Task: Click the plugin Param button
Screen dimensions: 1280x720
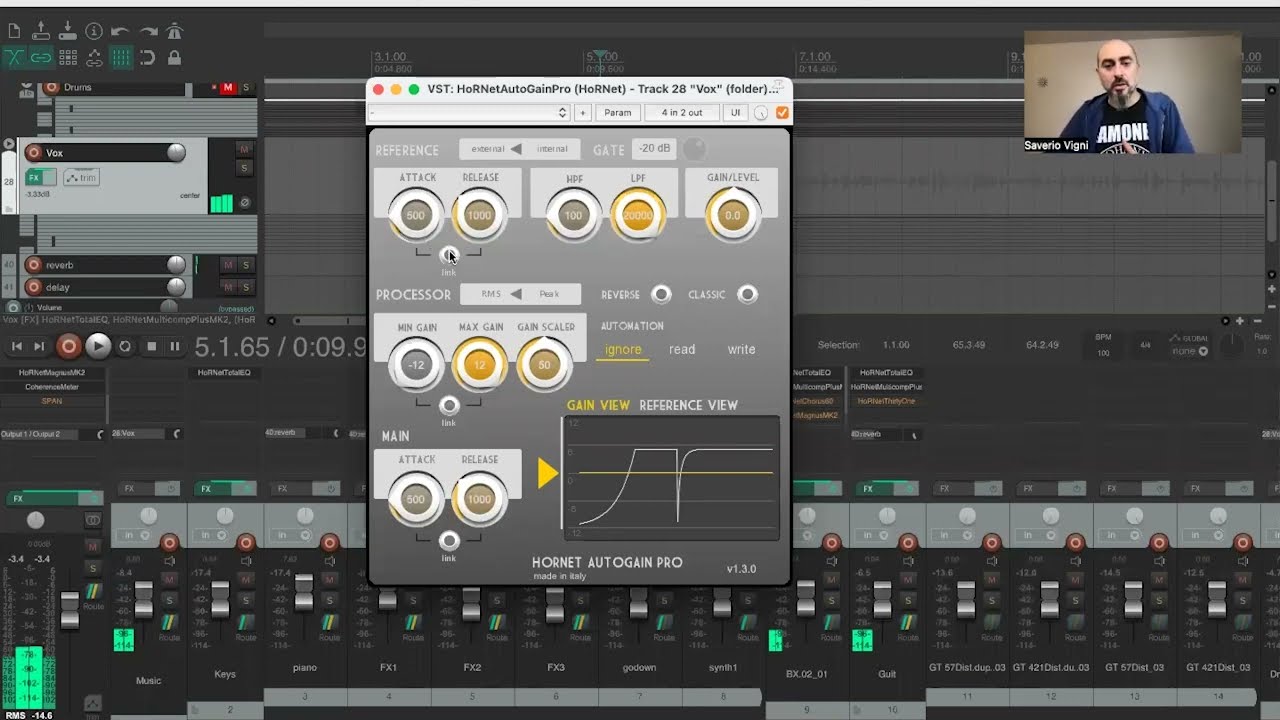Action: [617, 113]
